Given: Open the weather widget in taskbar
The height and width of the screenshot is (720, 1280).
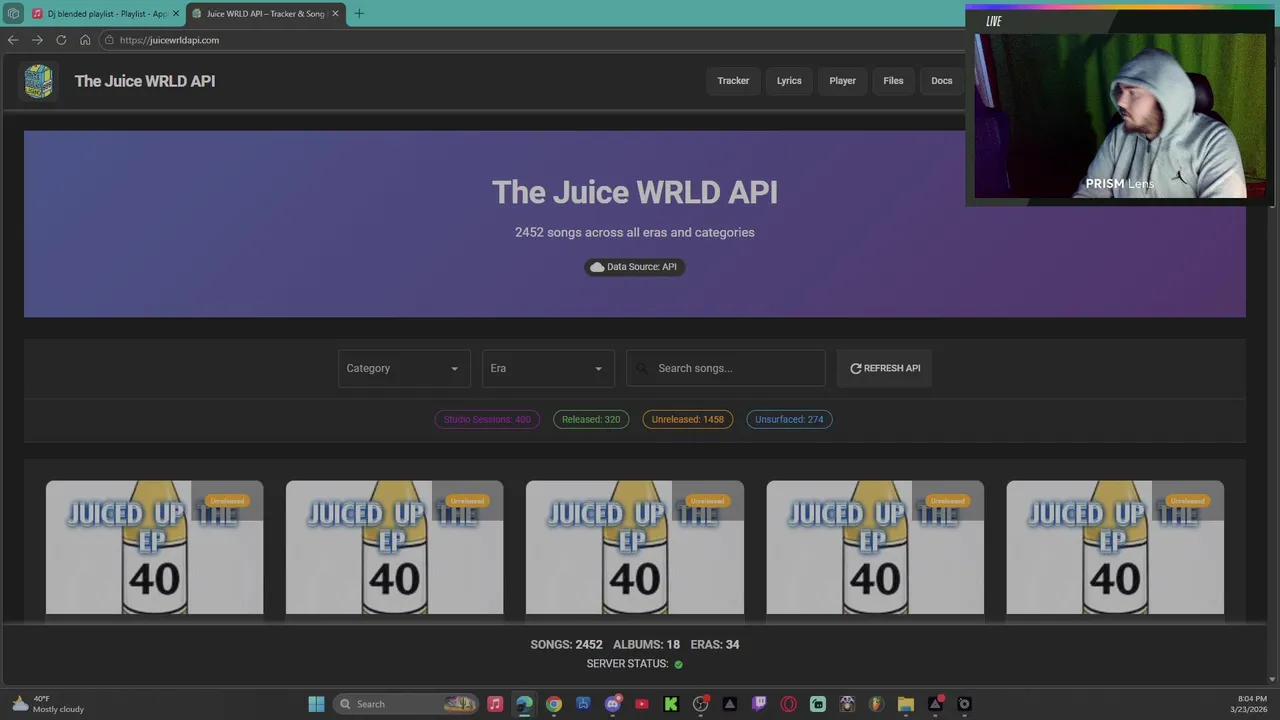Looking at the screenshot, I should point(46,704).
